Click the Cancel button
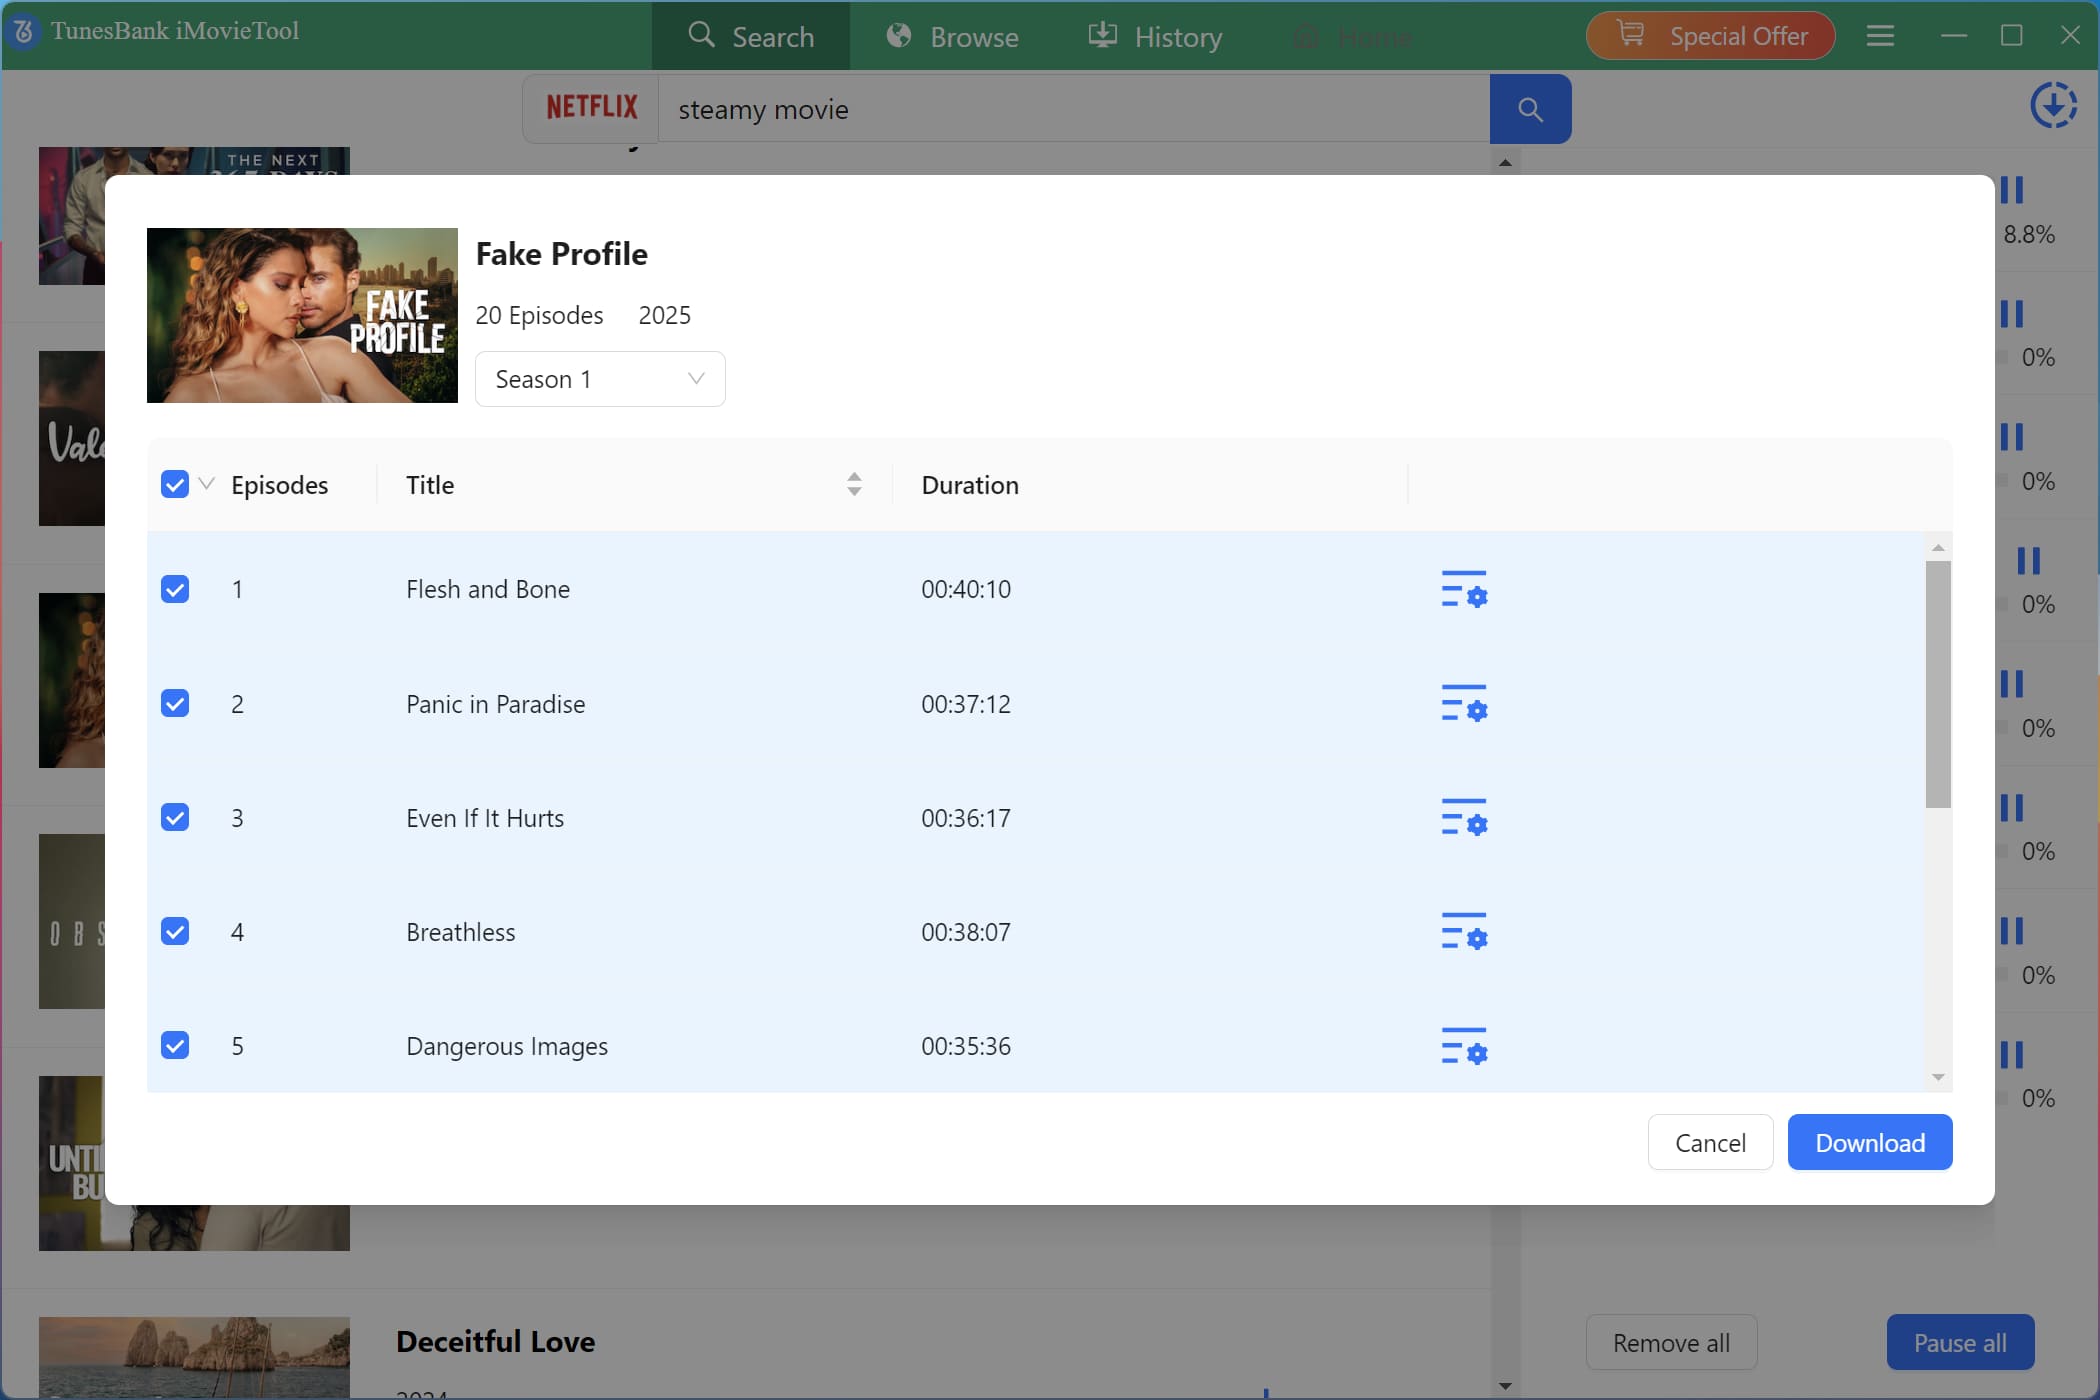Viewport: 2100px width, 1400px height. click(1710, 1143)
